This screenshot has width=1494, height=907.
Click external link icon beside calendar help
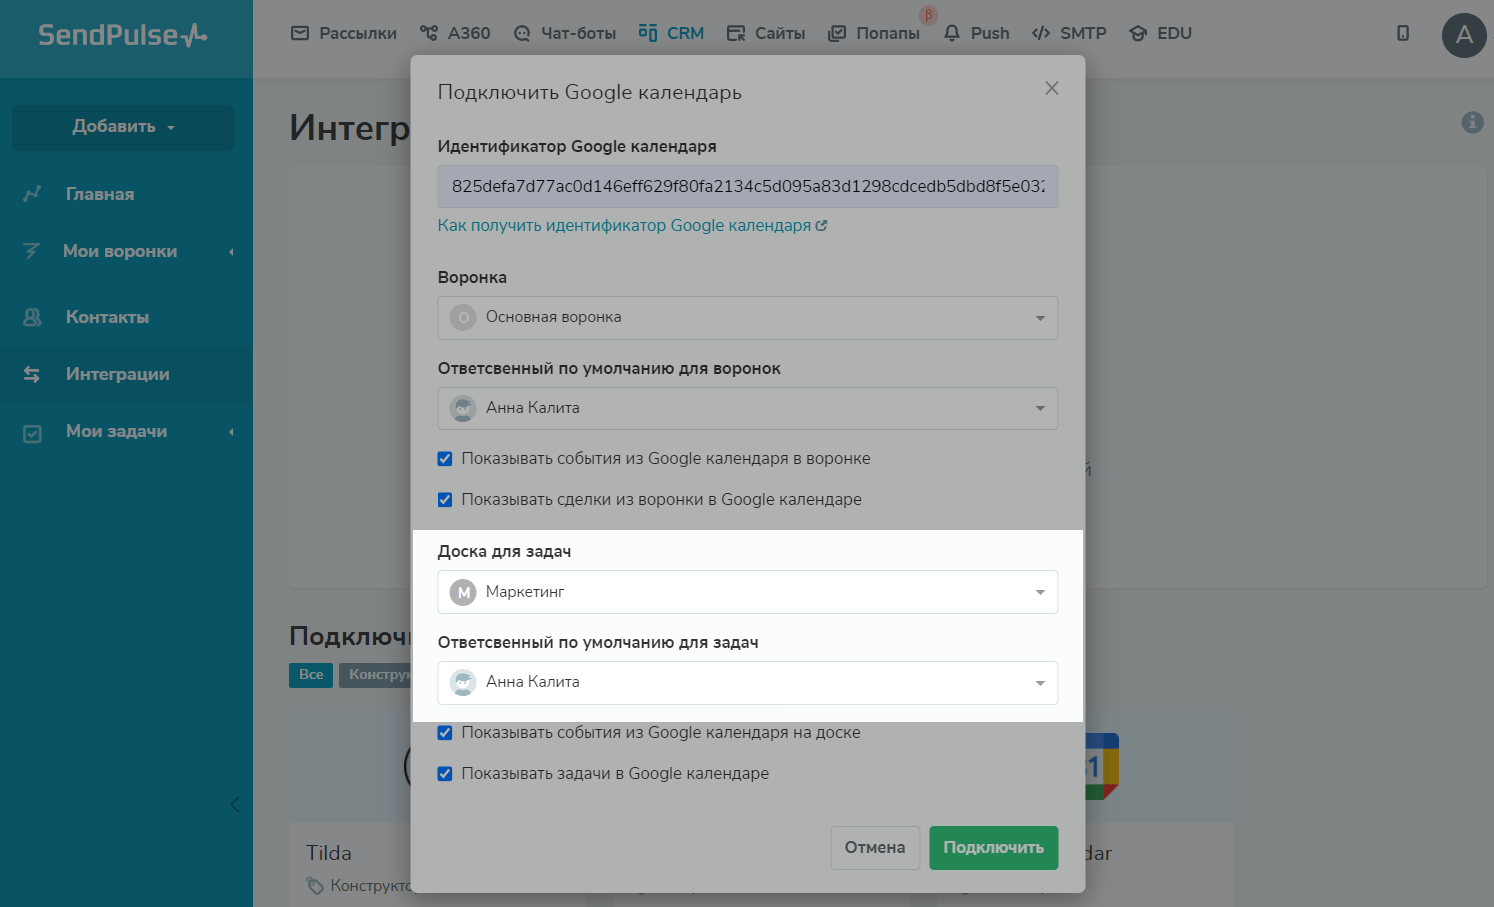point(821,226)
